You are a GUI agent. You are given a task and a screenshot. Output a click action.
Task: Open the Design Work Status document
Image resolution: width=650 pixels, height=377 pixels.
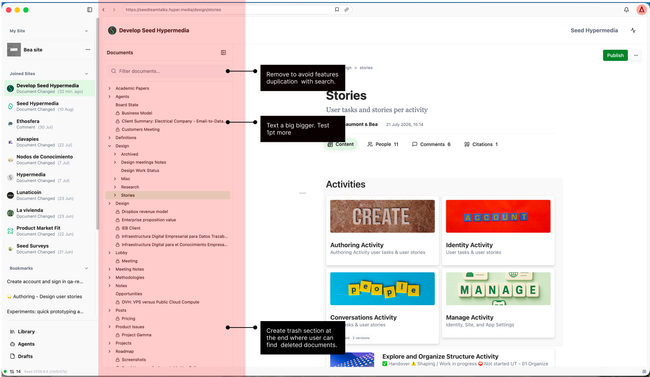pos(140,170)
